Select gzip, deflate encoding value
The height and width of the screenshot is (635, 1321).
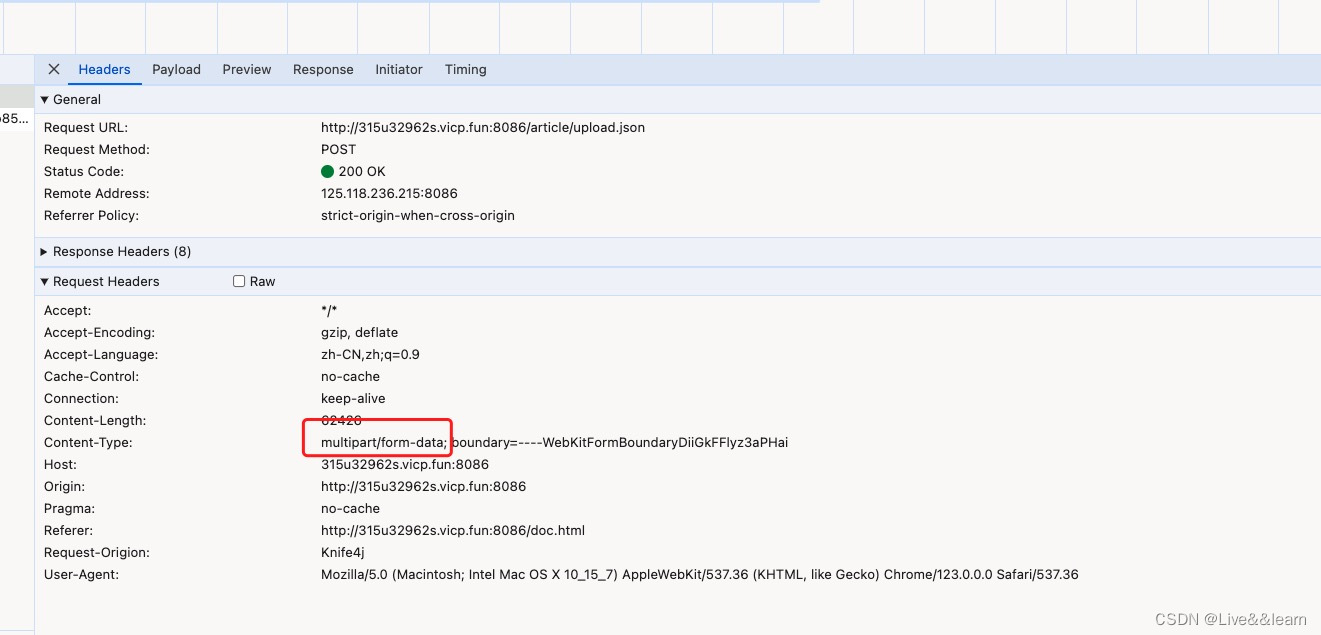(359, 332)
